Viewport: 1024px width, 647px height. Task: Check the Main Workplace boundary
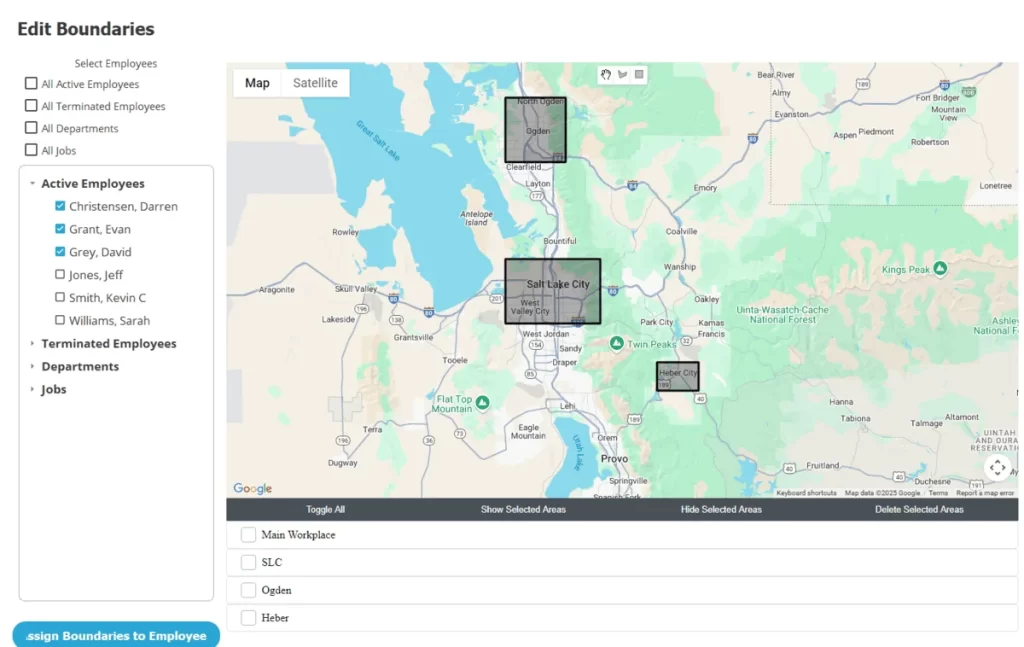(x=247, y=534)
